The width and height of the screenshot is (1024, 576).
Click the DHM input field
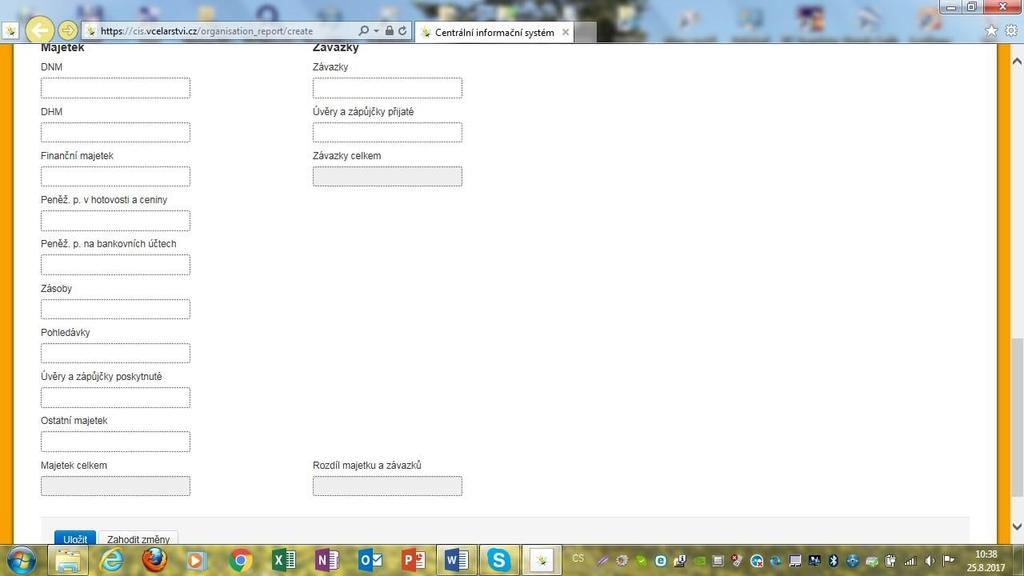point(116,133)
